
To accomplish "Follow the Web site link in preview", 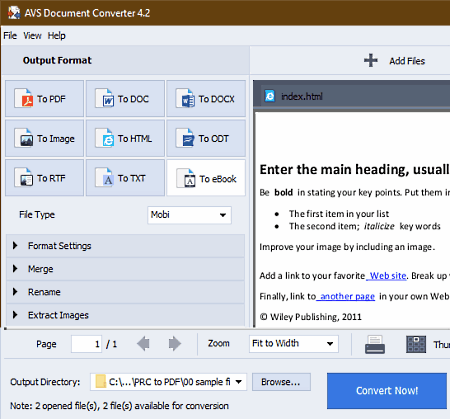I will 387,276.
